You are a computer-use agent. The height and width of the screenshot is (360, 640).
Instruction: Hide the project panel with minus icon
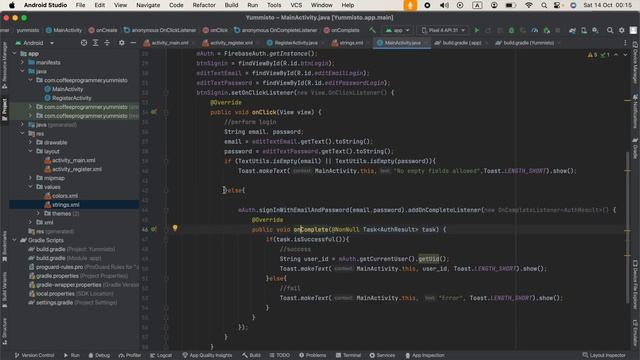click(133, 43)
